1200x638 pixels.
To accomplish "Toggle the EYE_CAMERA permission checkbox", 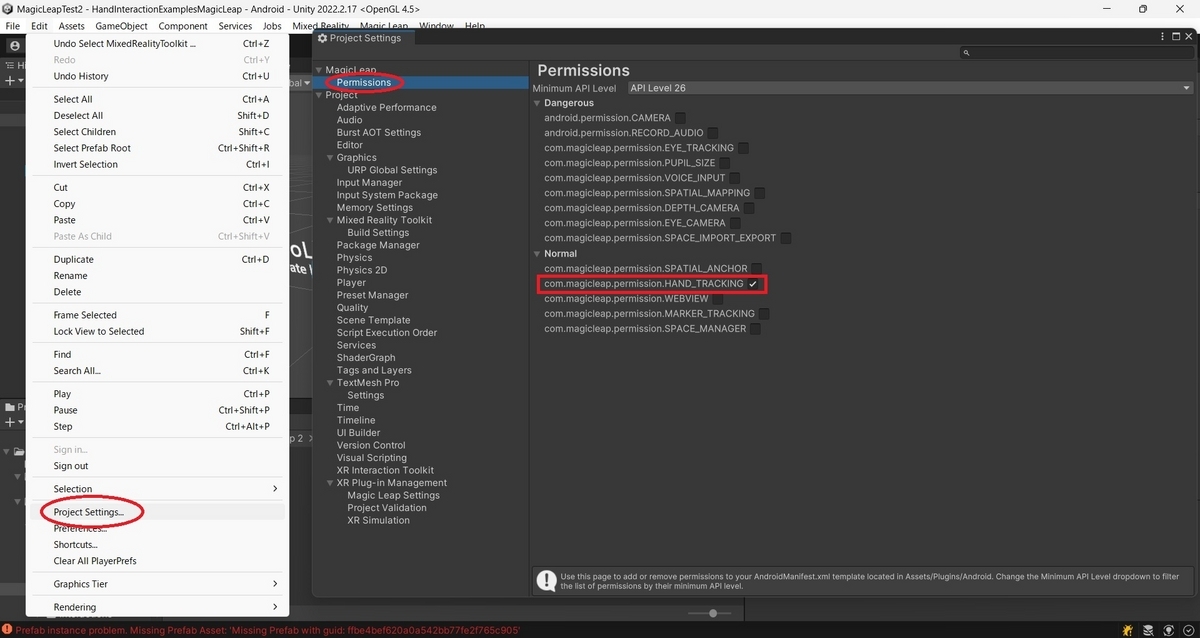I will tap(736, 223).
